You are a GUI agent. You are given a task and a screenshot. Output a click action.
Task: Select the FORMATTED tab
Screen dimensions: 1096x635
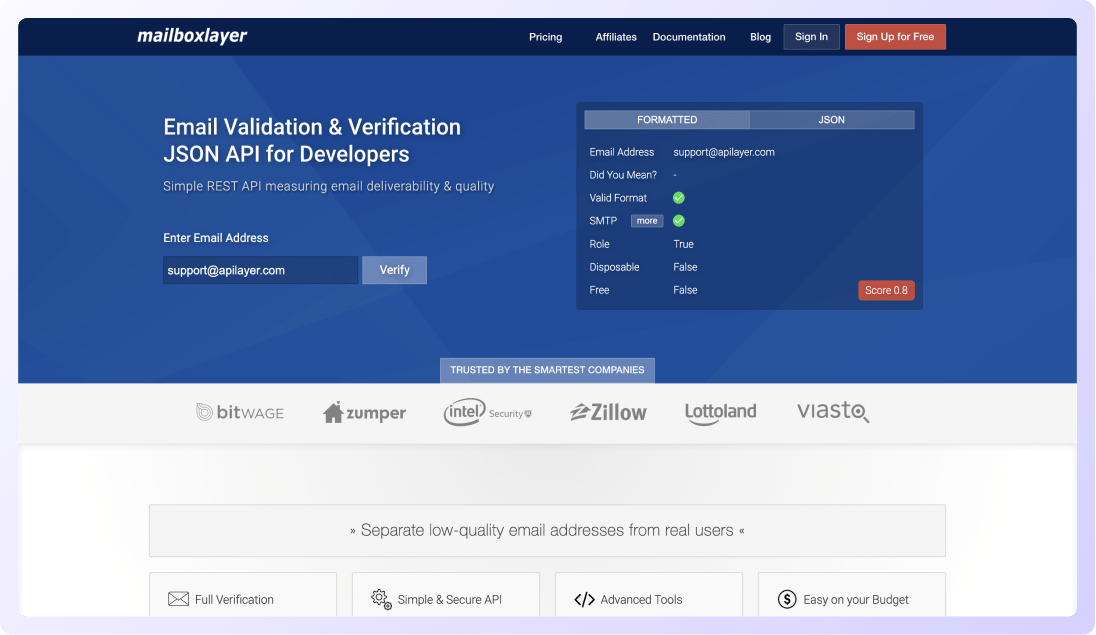pyautogui.click(x=667, y=120)
